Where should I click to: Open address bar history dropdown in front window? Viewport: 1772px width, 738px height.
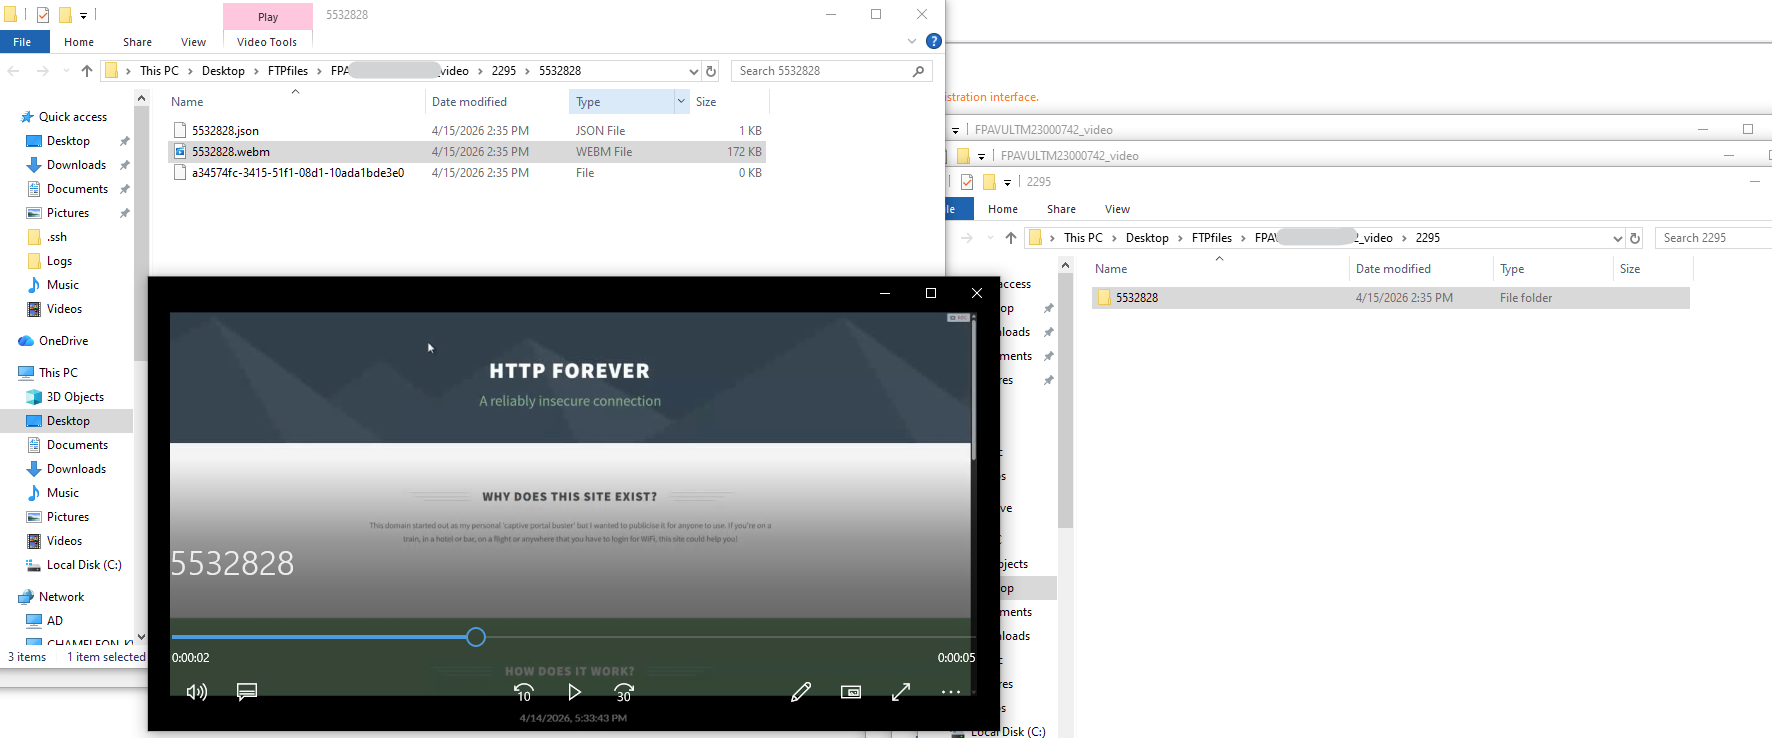694,71
